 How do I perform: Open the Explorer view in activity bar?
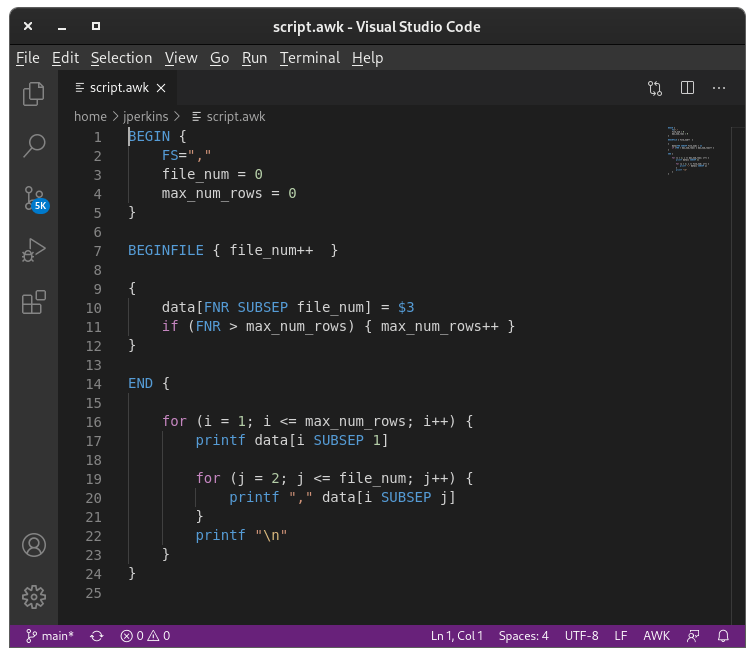click(x=34, y=93)
